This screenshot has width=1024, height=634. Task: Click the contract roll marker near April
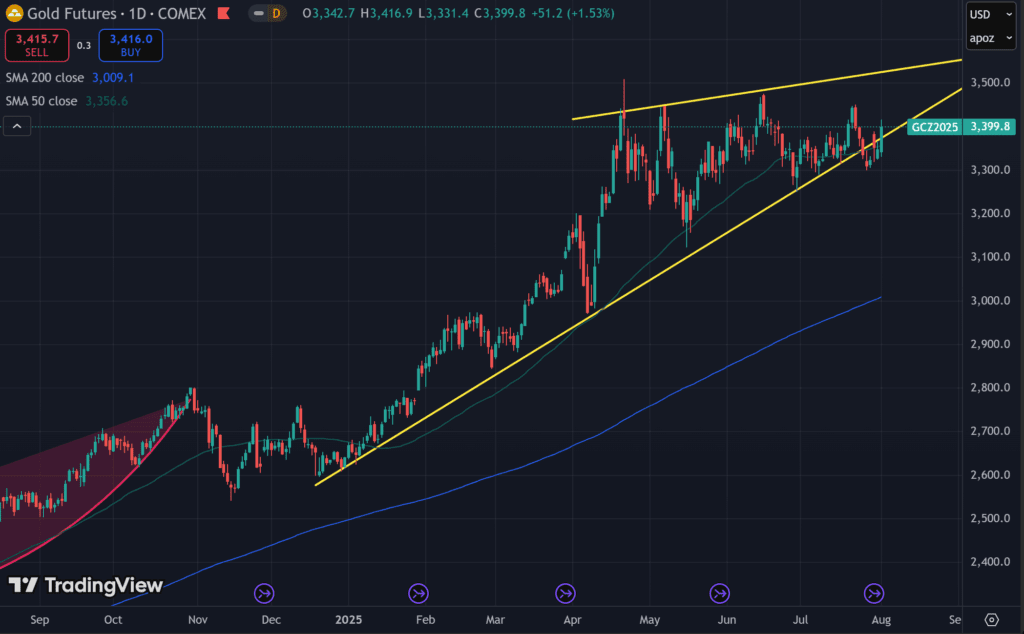point(567,594)
